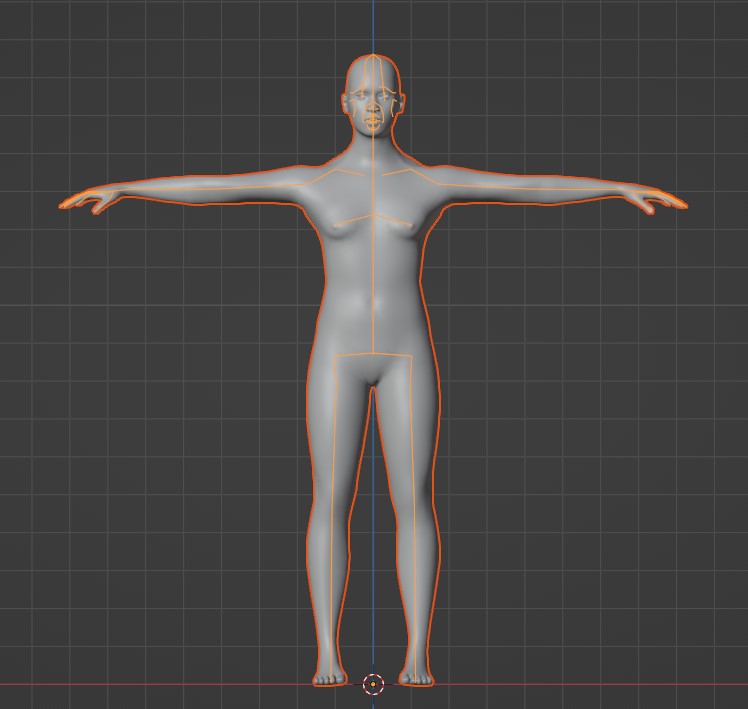Click the model's face
This screenshot has width=748, height=709.
(373, 108)
